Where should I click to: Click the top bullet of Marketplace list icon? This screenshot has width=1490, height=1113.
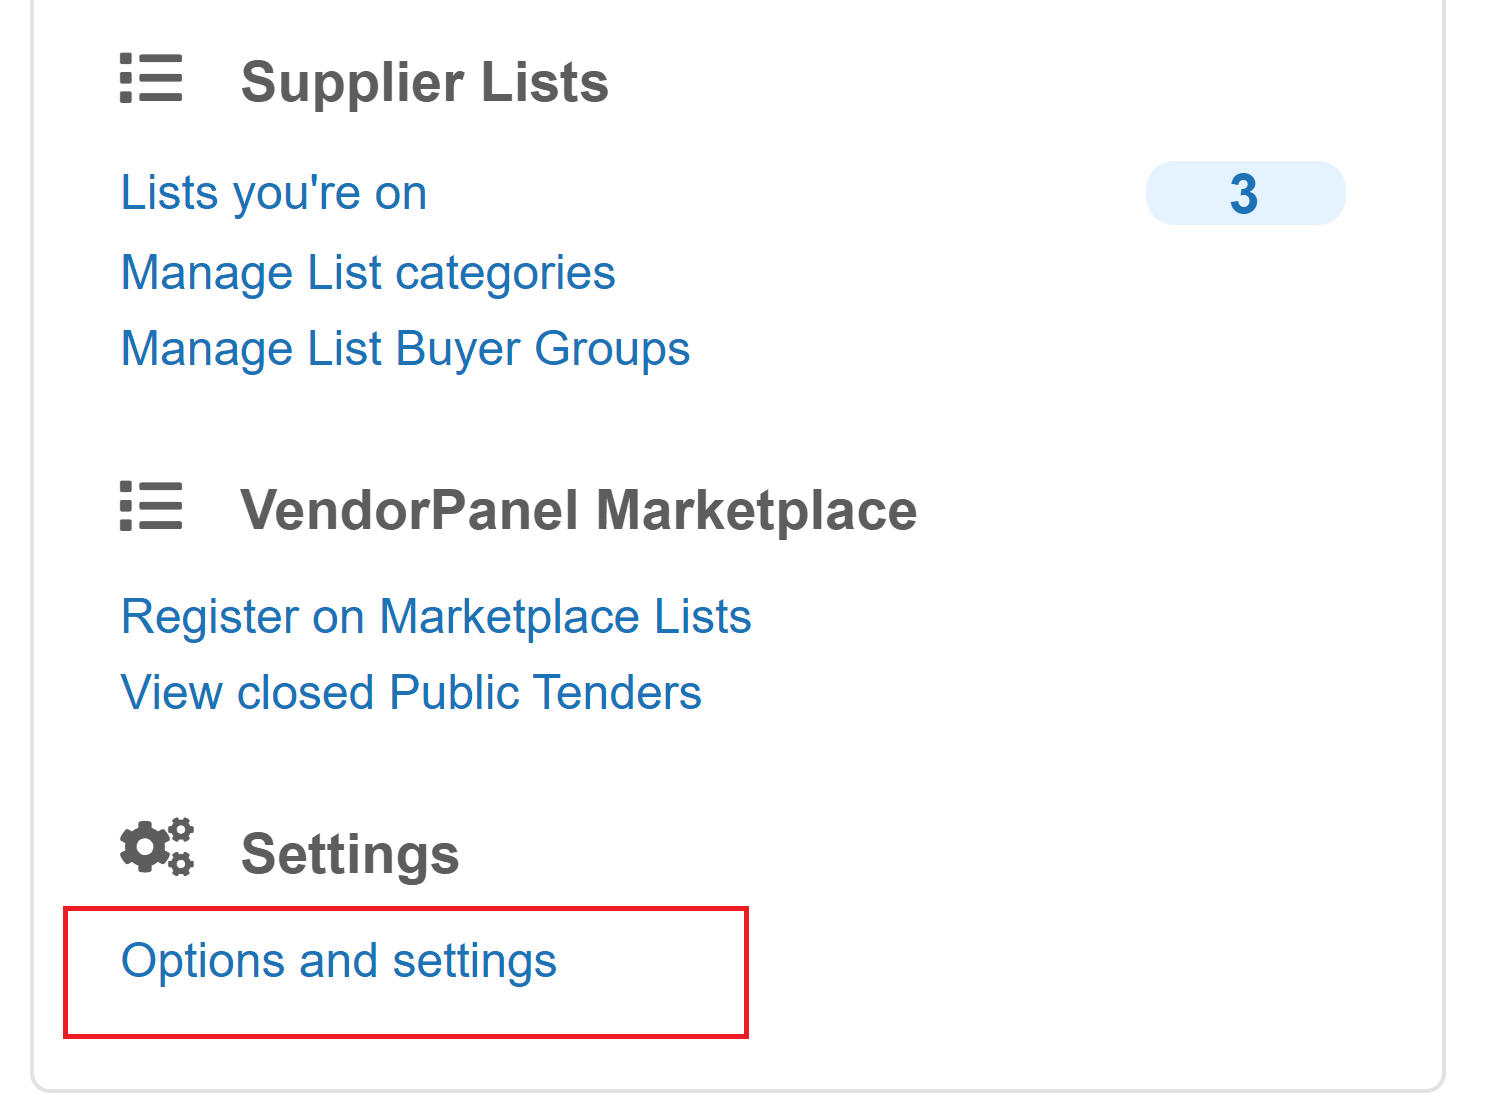127,487
